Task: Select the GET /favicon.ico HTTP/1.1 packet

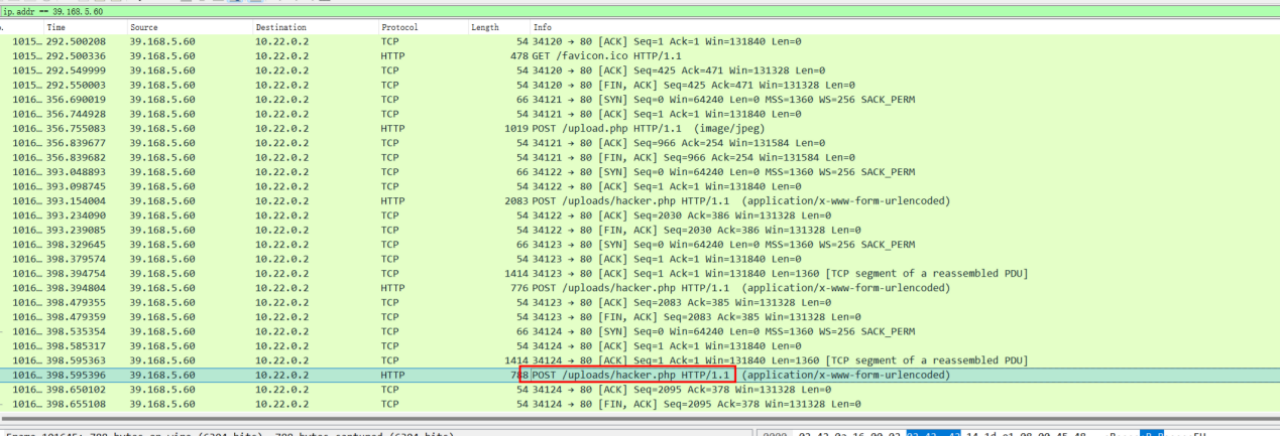Action: tap(640, 57)
